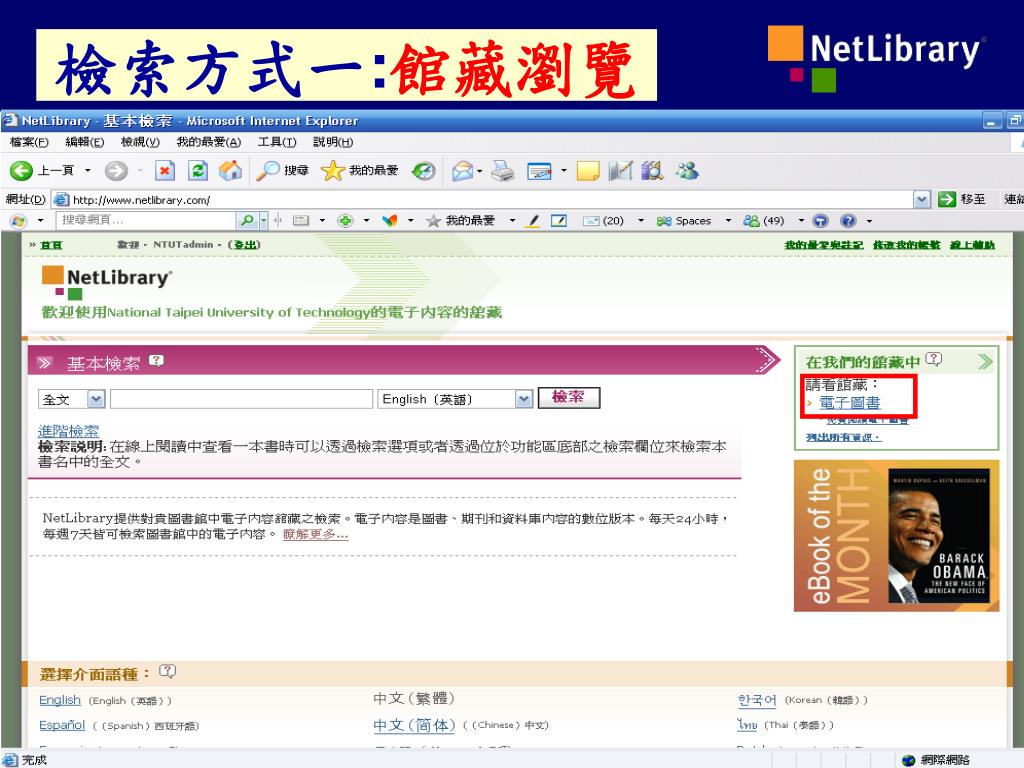
Task: Click the Messenger people icon
Action: pos(687,171)
